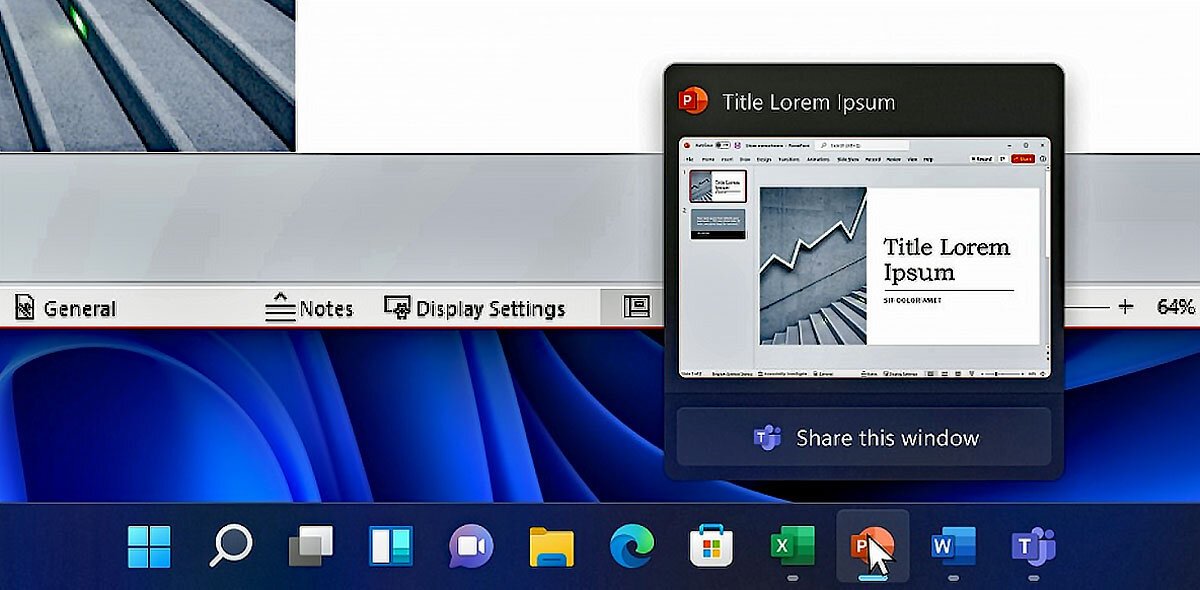This screenshot has width=1200, height=590.
Task: Launch Teams Chat from taskbar
Action: pyautogui.click(x=471, y=547)
